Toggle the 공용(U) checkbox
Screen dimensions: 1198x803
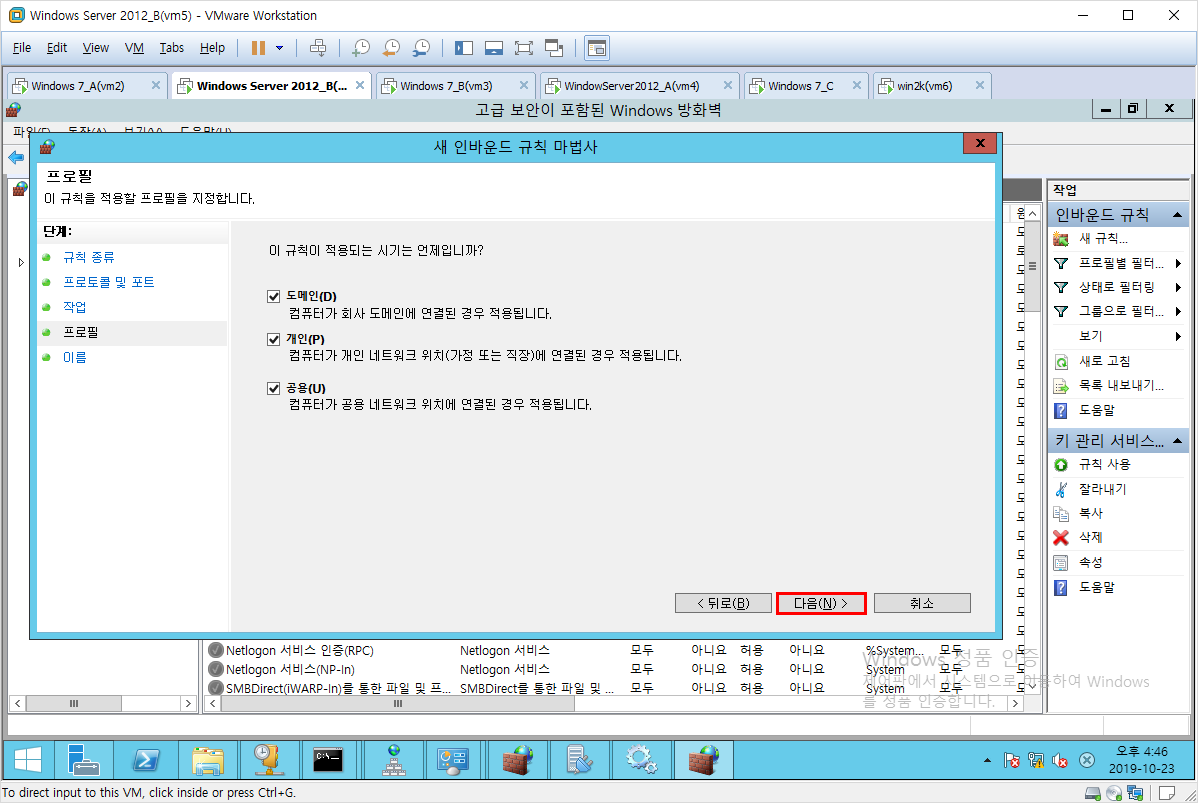(274, 388)
